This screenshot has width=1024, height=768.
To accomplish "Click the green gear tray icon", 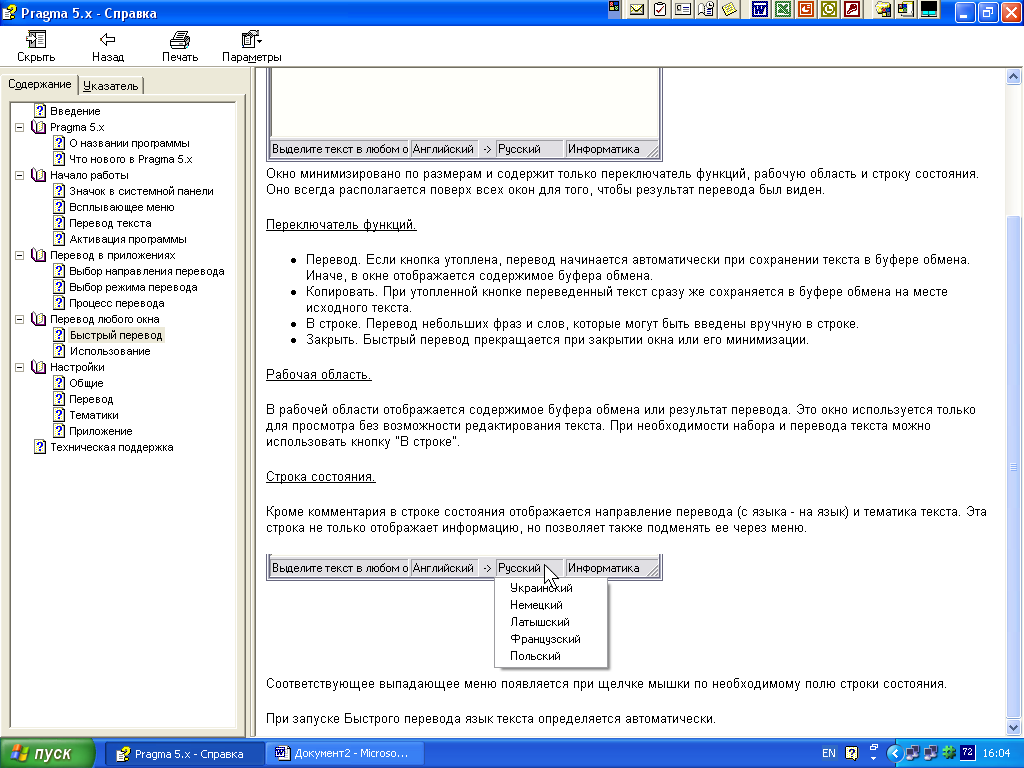I will (950, 753).
